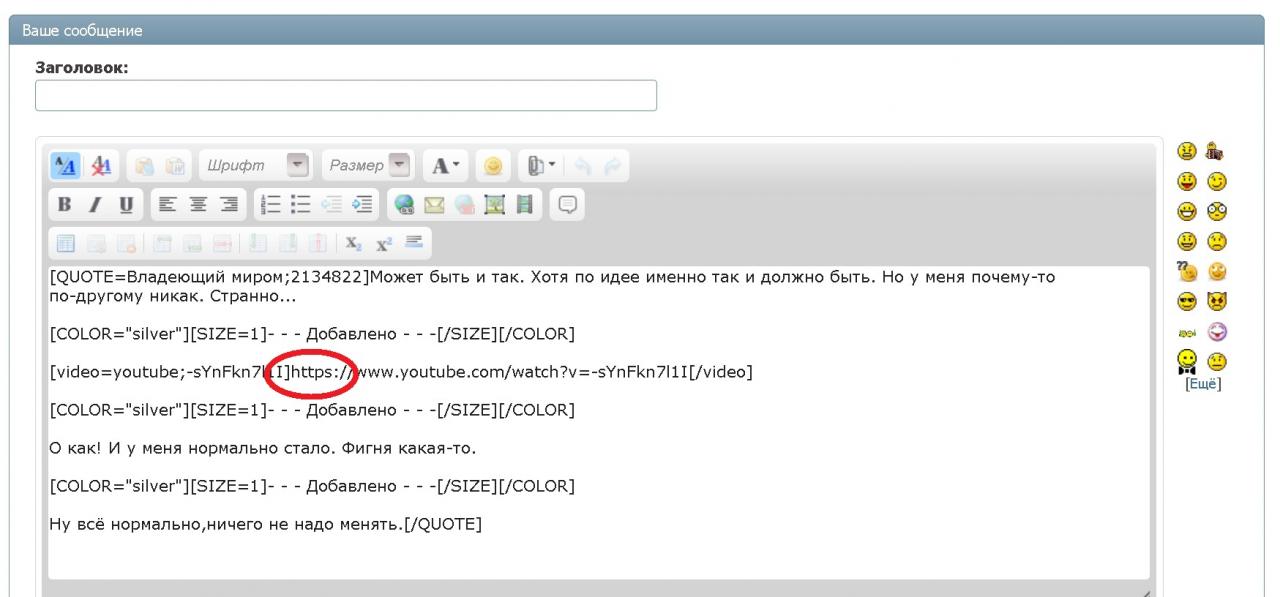
Task: Toggle bold formatting in the editor
Action: [x=66, y=204]
